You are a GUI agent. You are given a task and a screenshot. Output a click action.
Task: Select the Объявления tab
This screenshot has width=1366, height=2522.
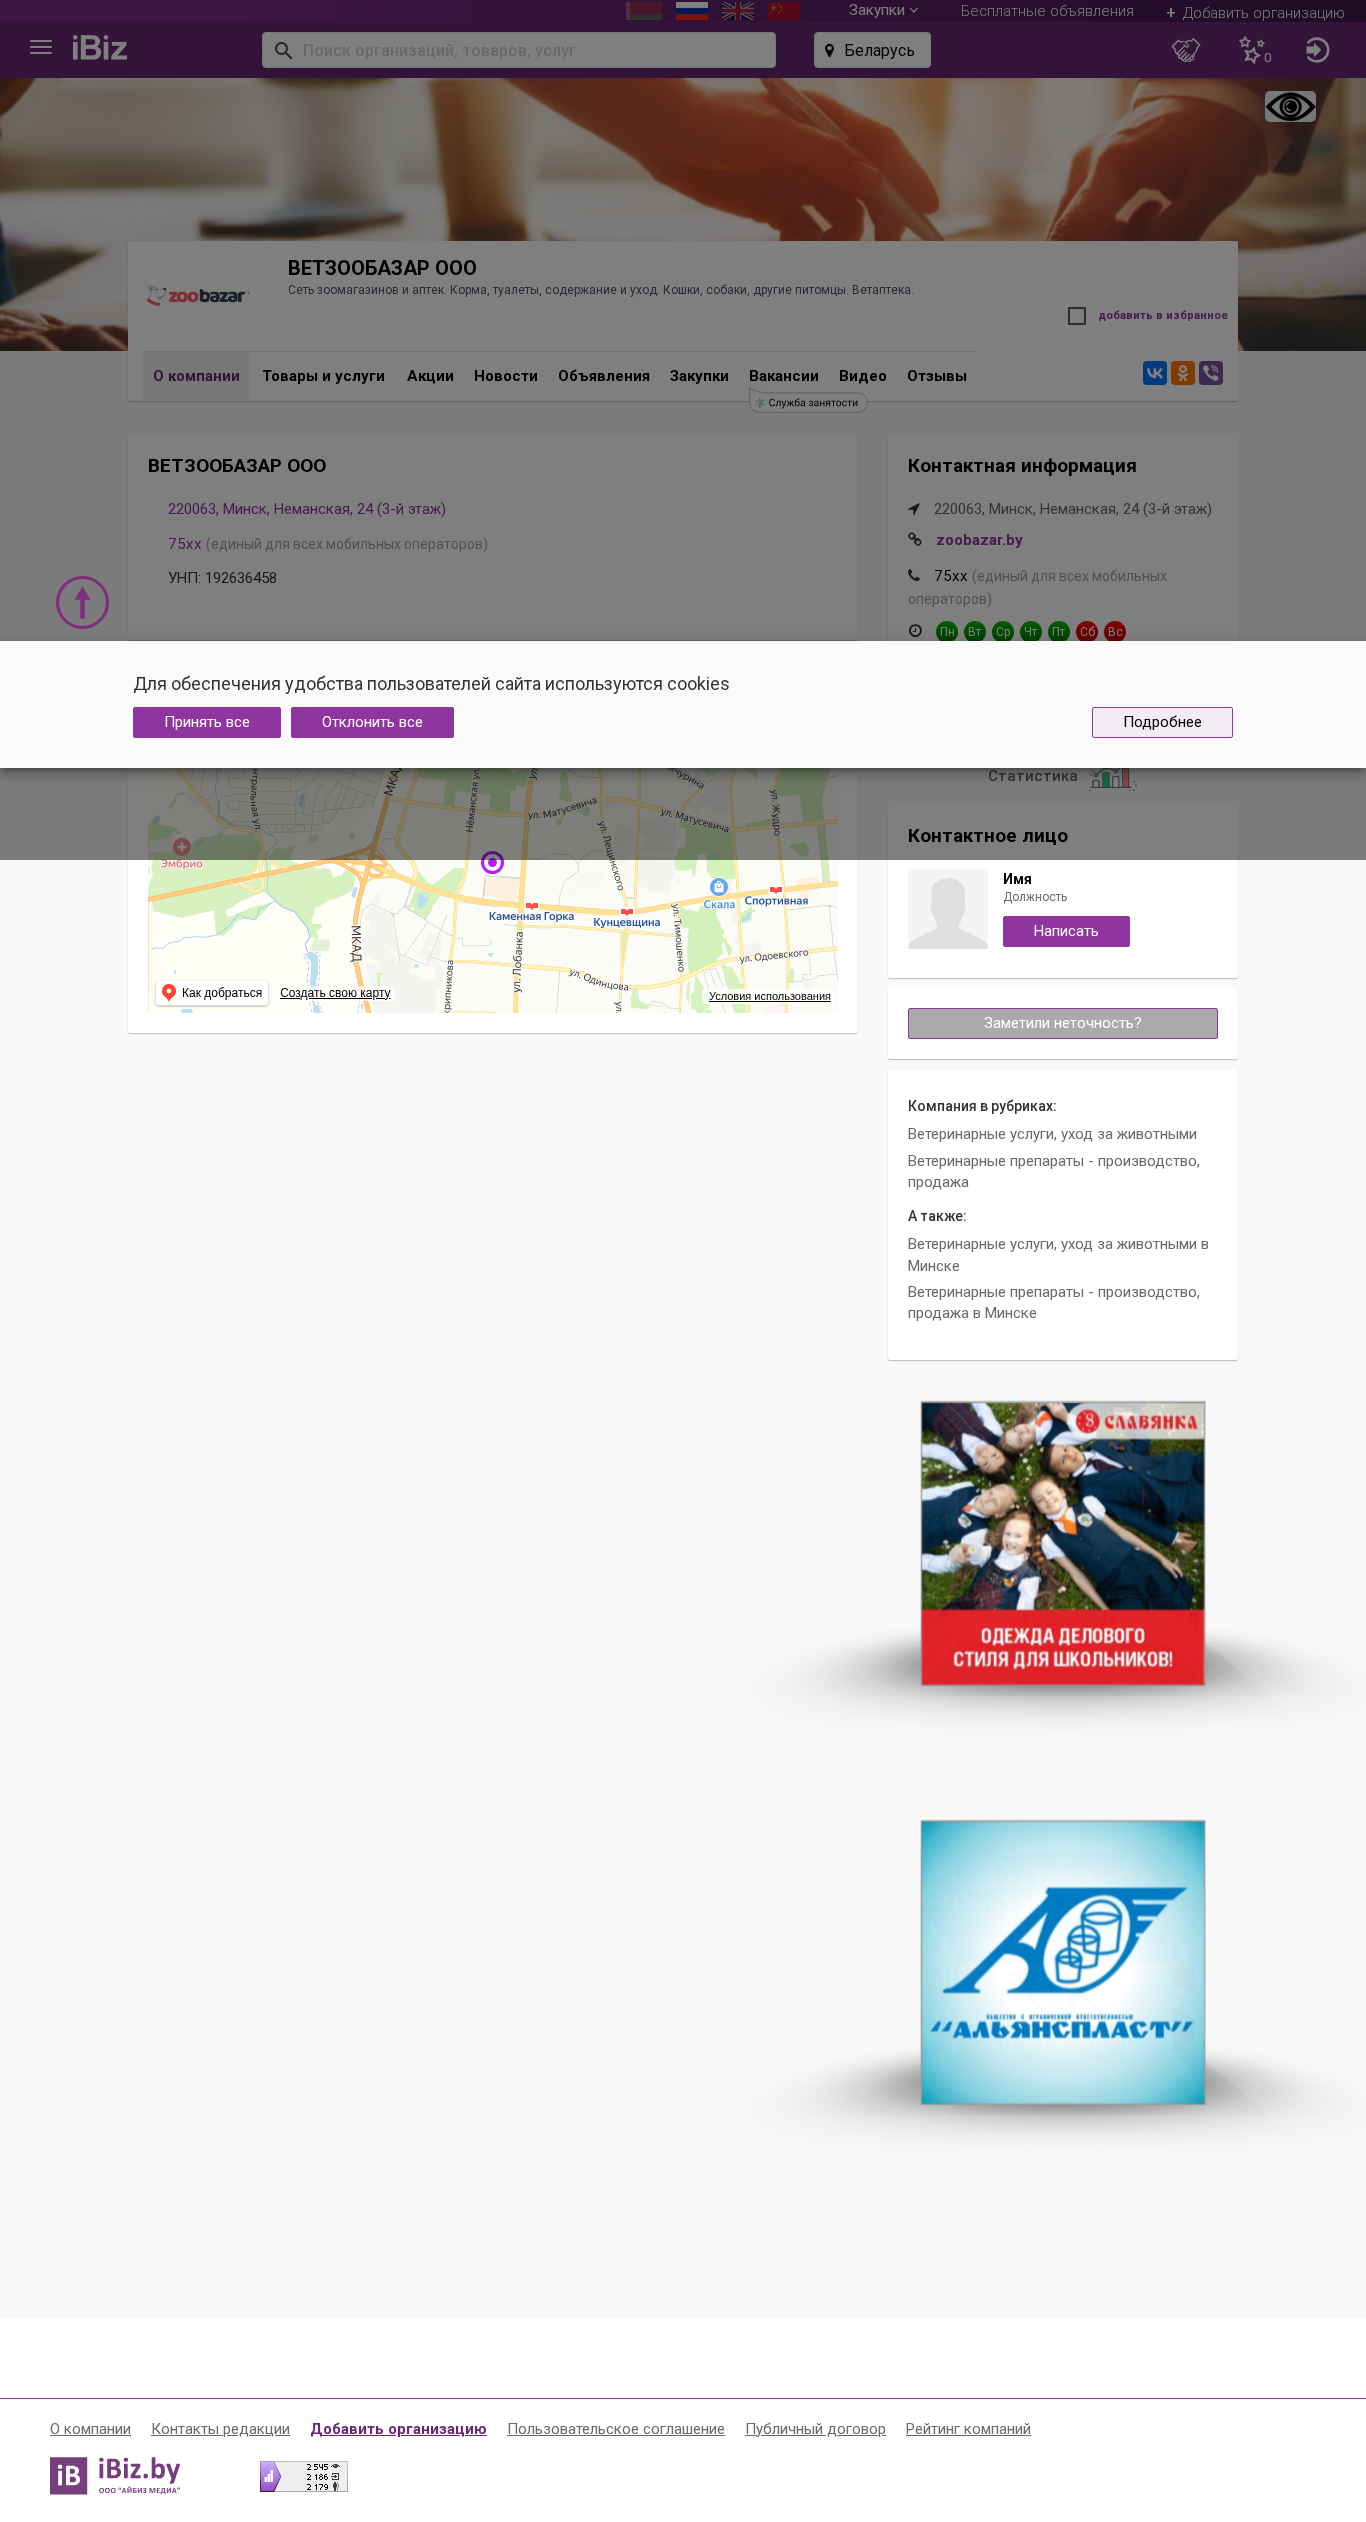click(x=604, y=376)
